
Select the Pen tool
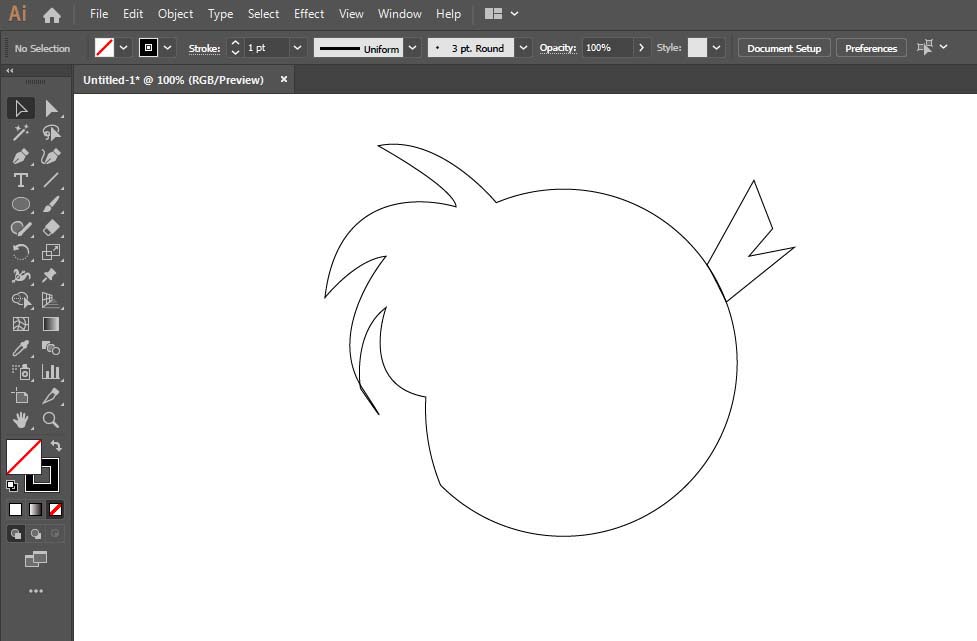21,156
